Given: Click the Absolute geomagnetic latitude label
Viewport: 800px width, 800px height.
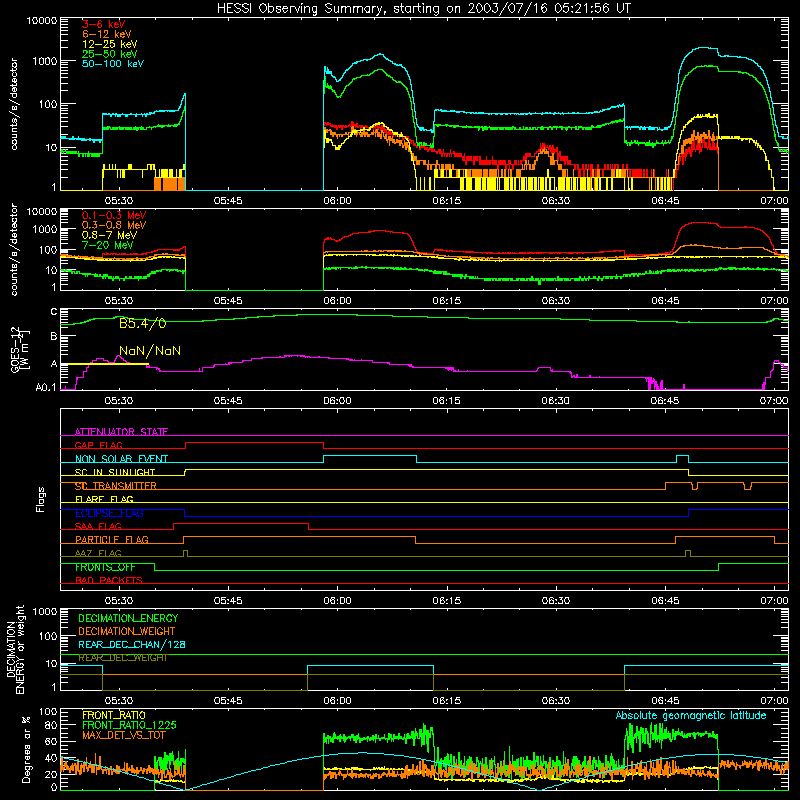Looking at the screenshot, I should click(x=691, y=716).
